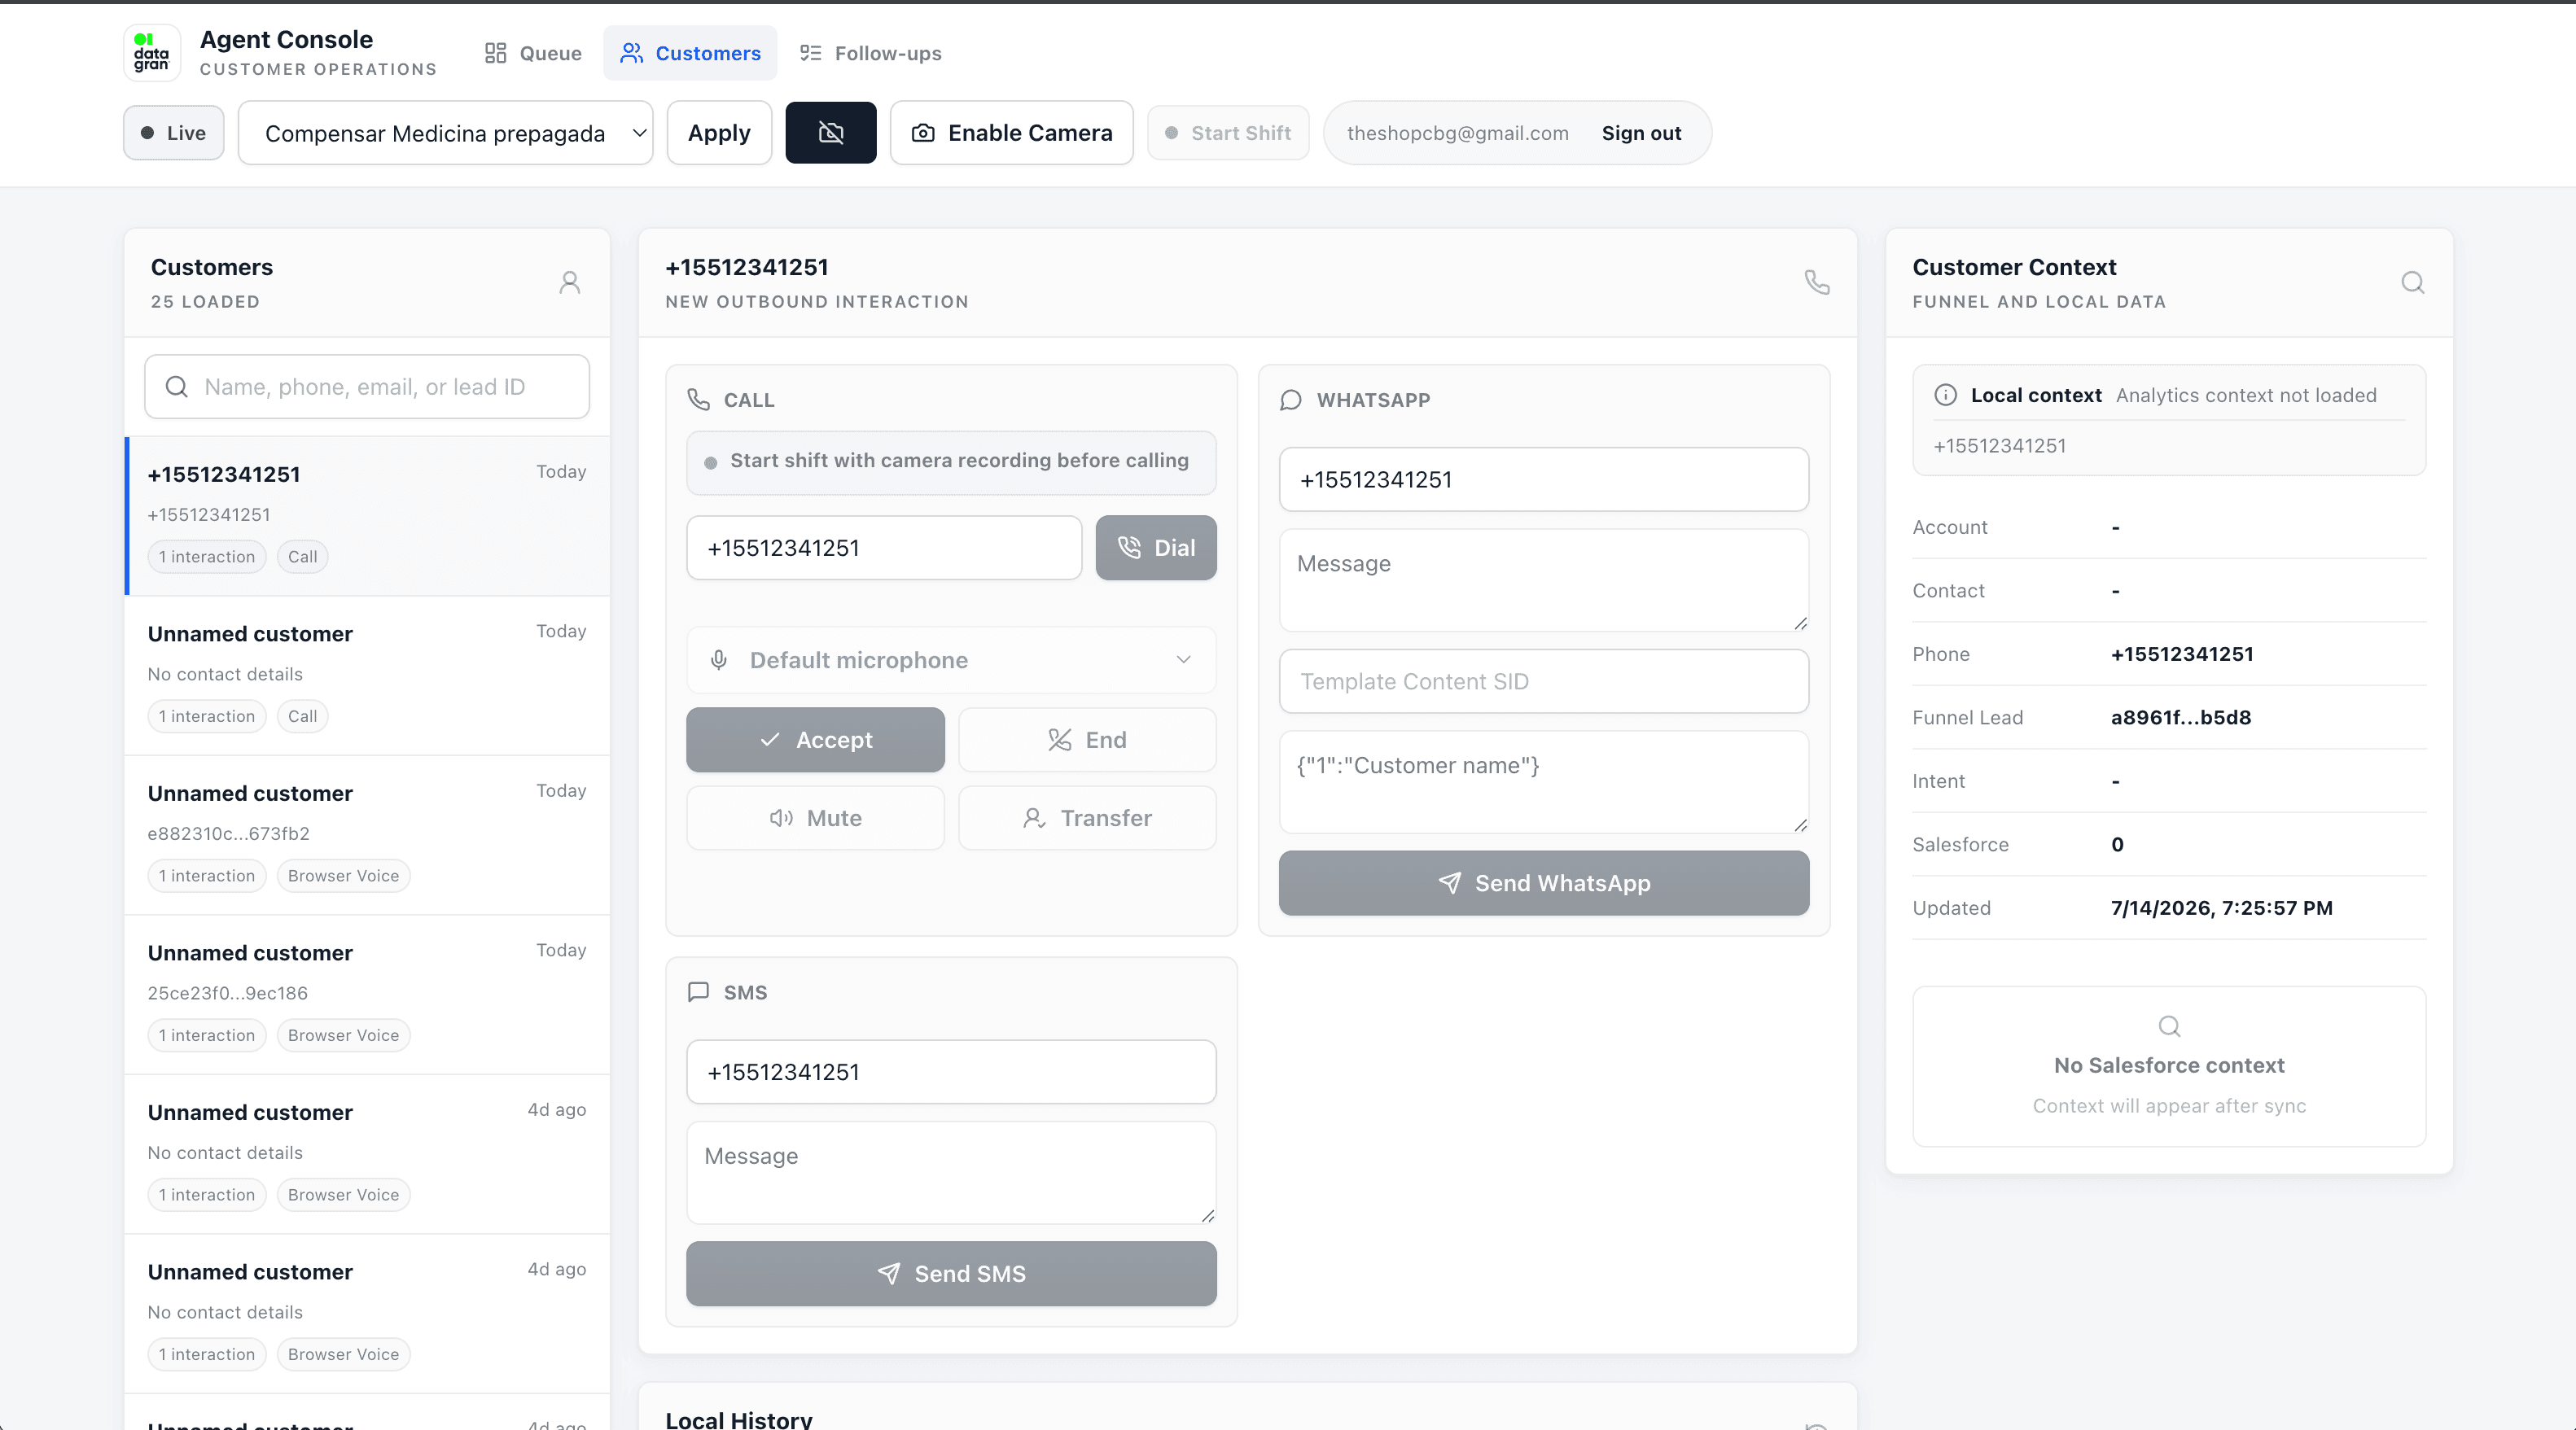
Task: Click the SMS phone number field
Action: (951, 1072)
